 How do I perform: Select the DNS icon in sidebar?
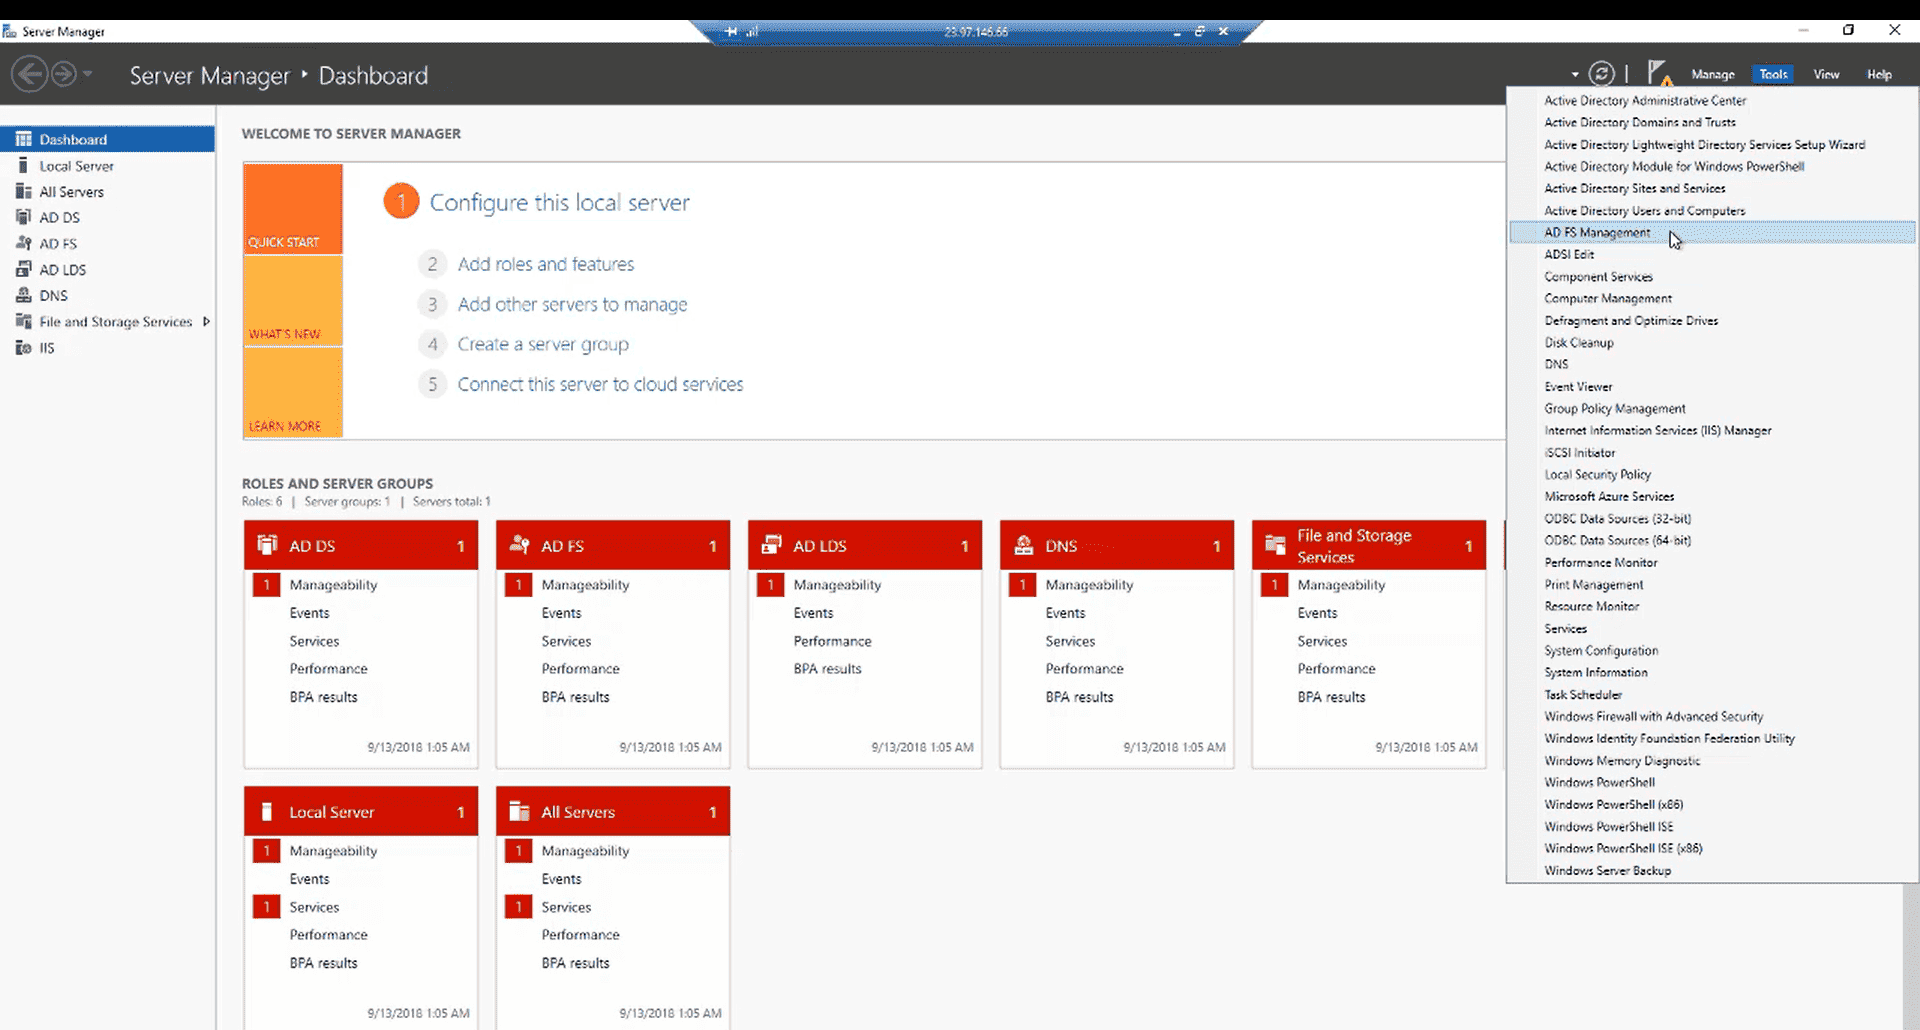24,295
